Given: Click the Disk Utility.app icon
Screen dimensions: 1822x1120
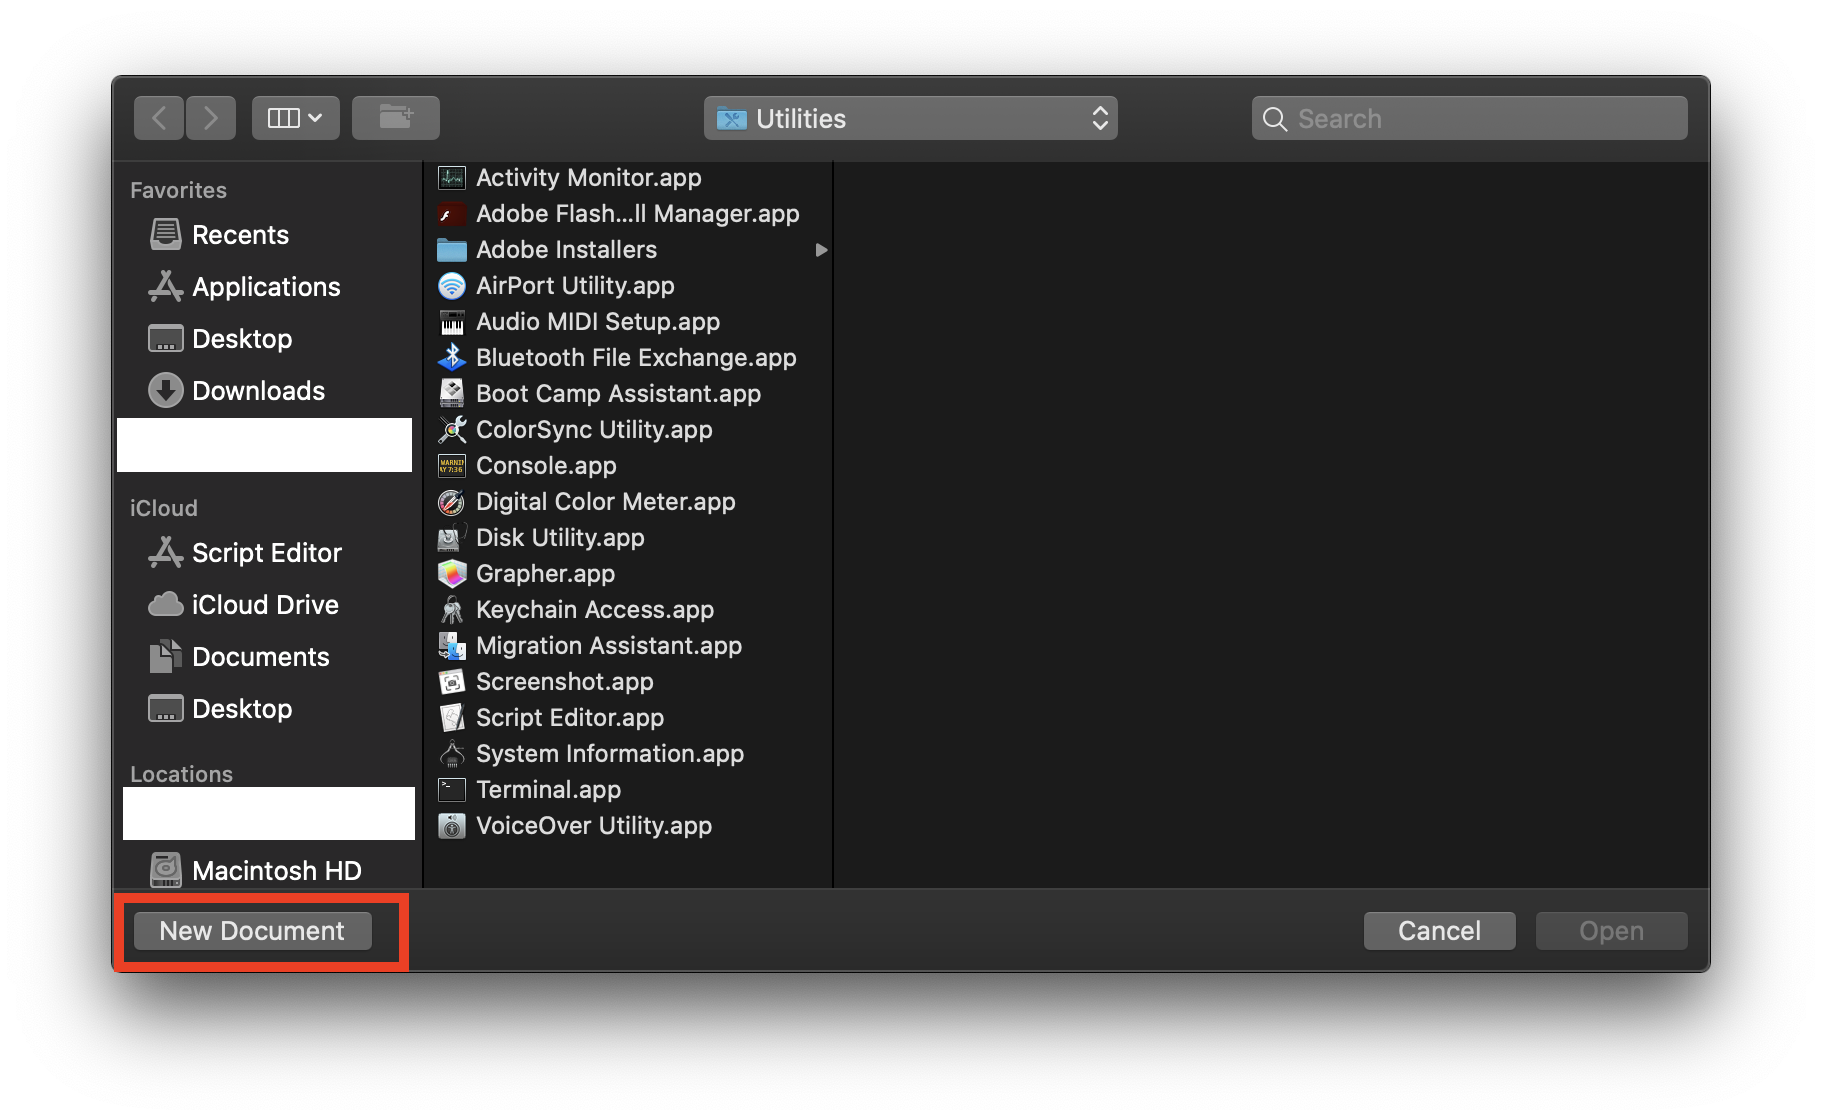Looking at the screenshot, I should [451, 537].
